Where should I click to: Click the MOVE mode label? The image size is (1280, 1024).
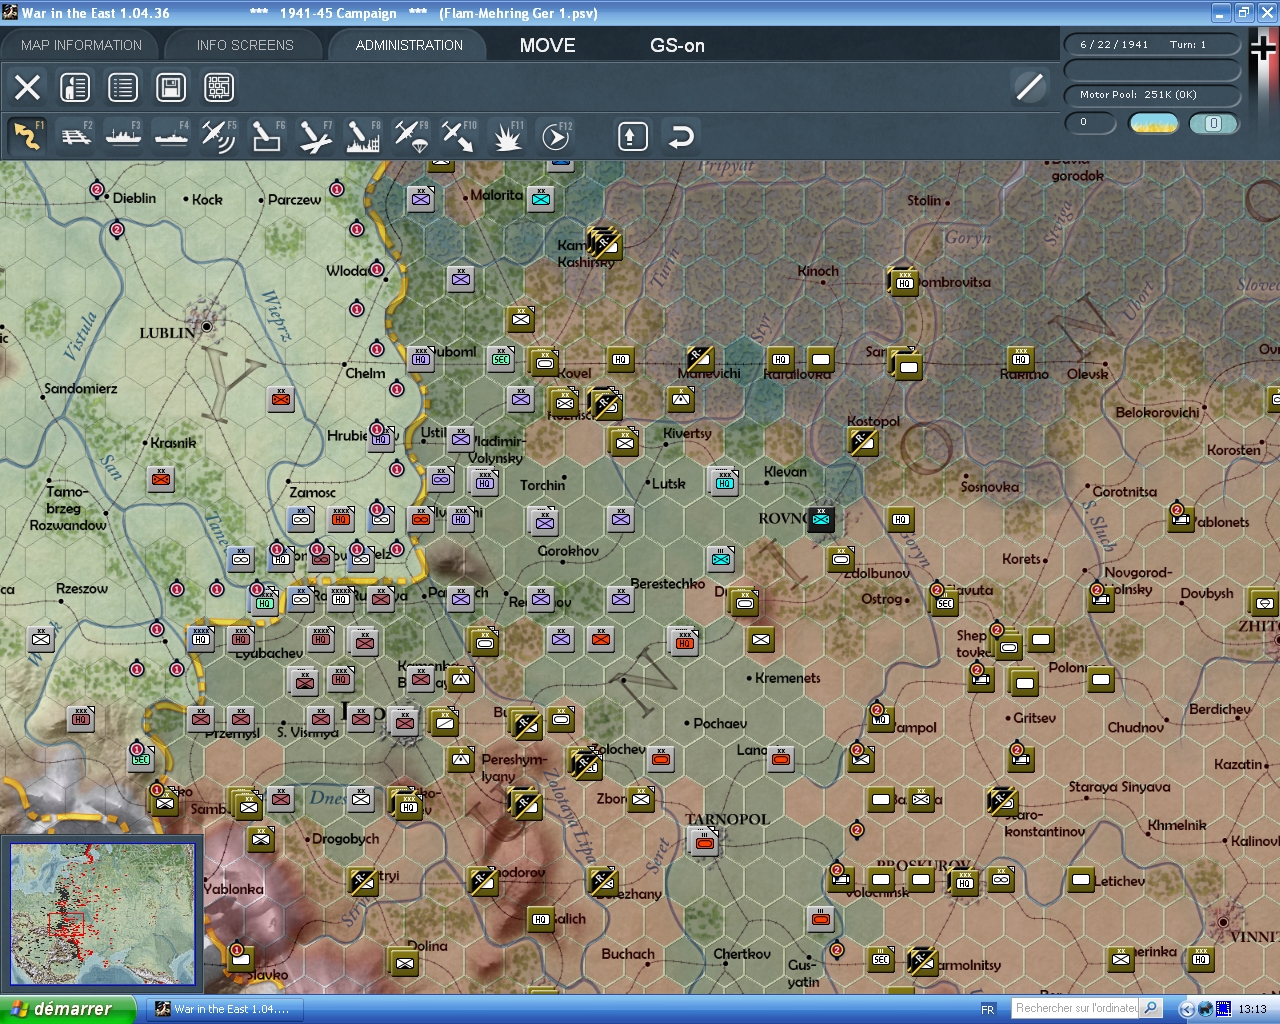(548, 45)
